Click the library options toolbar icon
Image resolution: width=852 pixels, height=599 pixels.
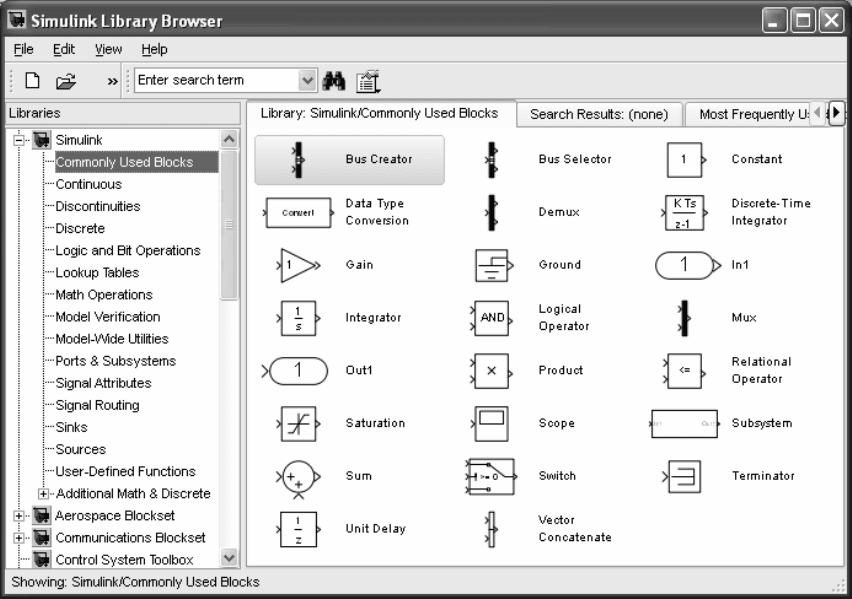pos(368,82)
